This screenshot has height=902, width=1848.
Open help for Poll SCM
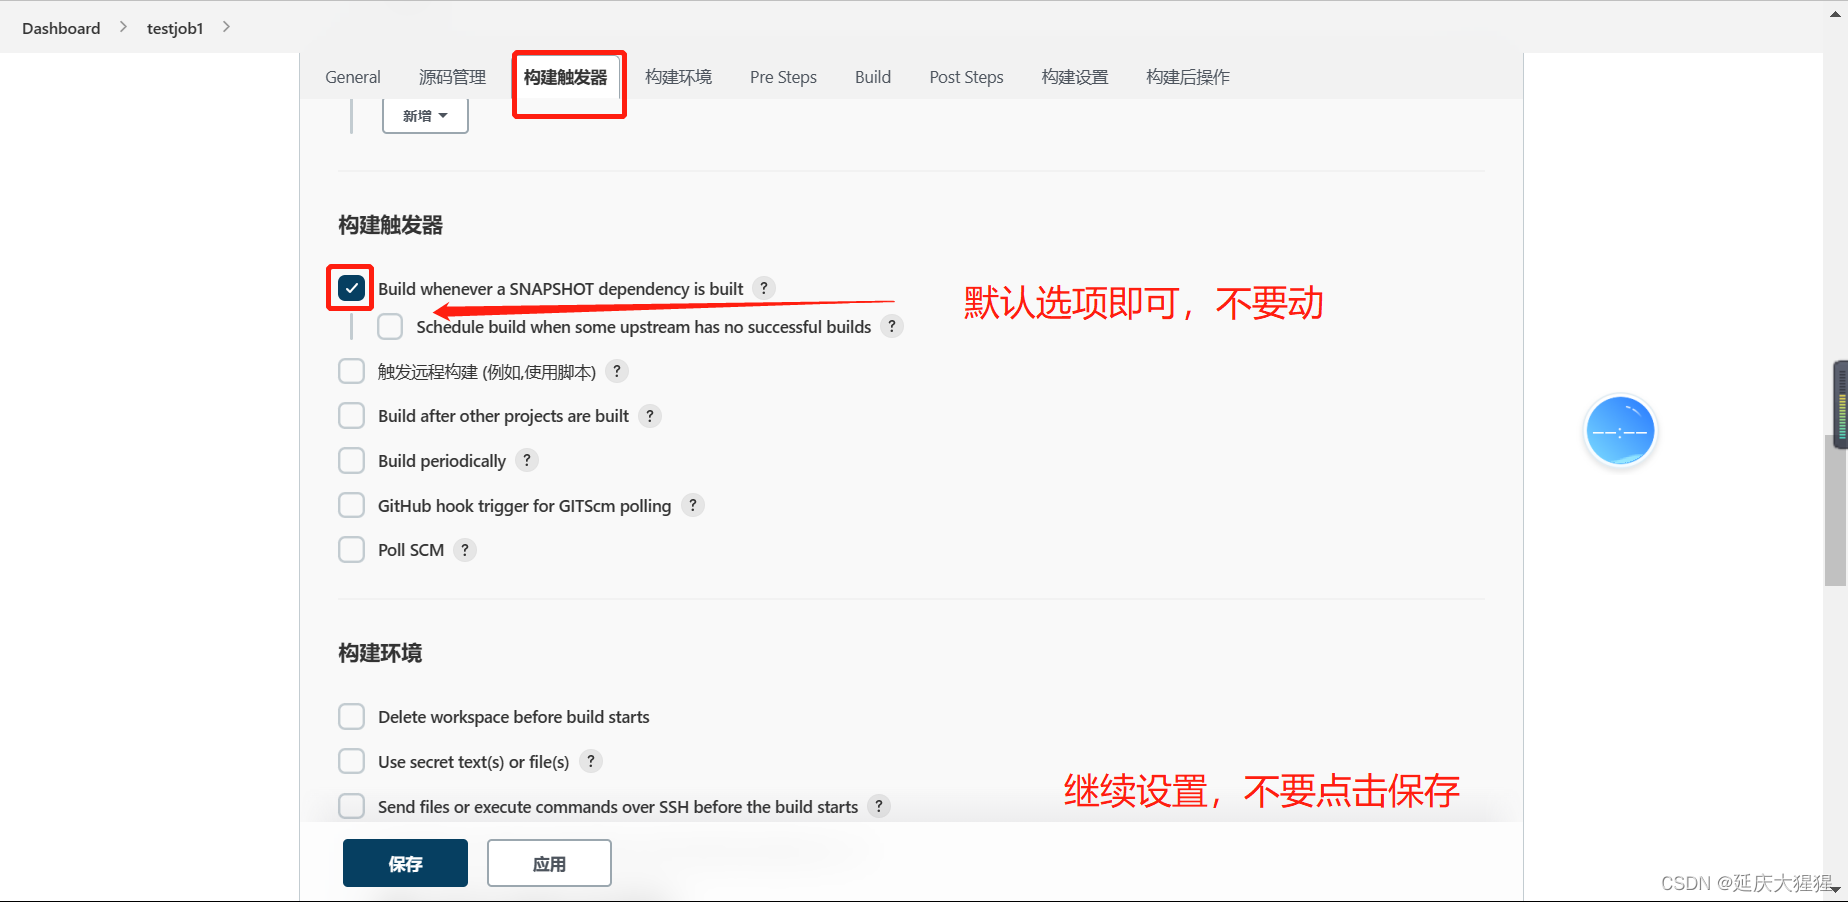pyautogui.click(x=464, y=549)
